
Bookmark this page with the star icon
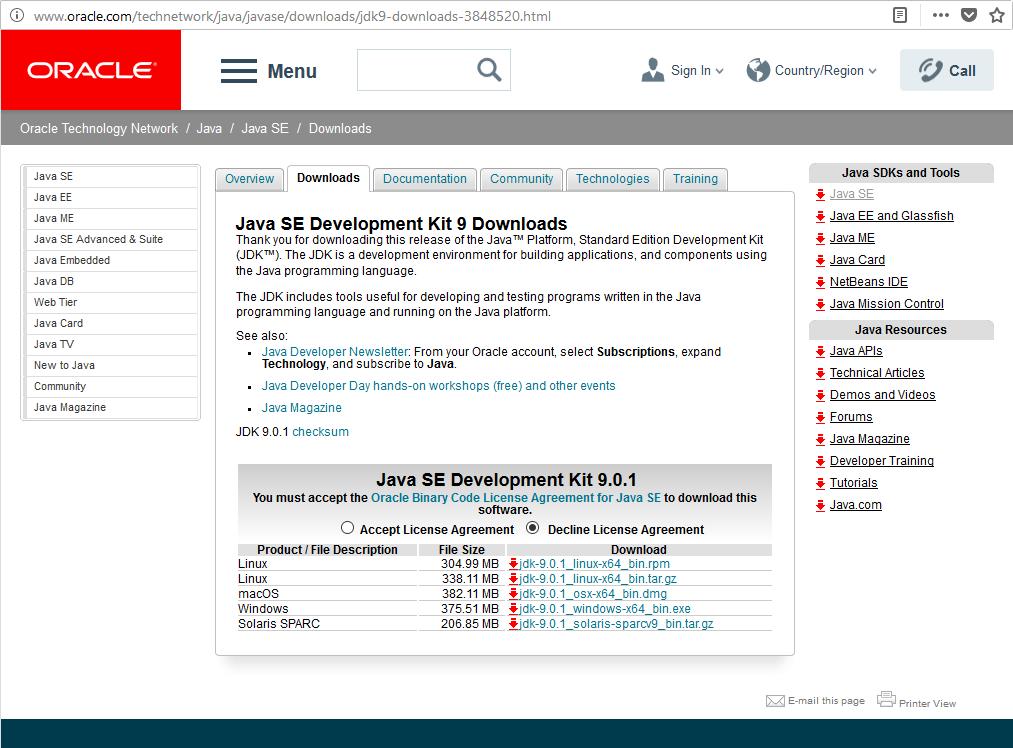[997, 15]
